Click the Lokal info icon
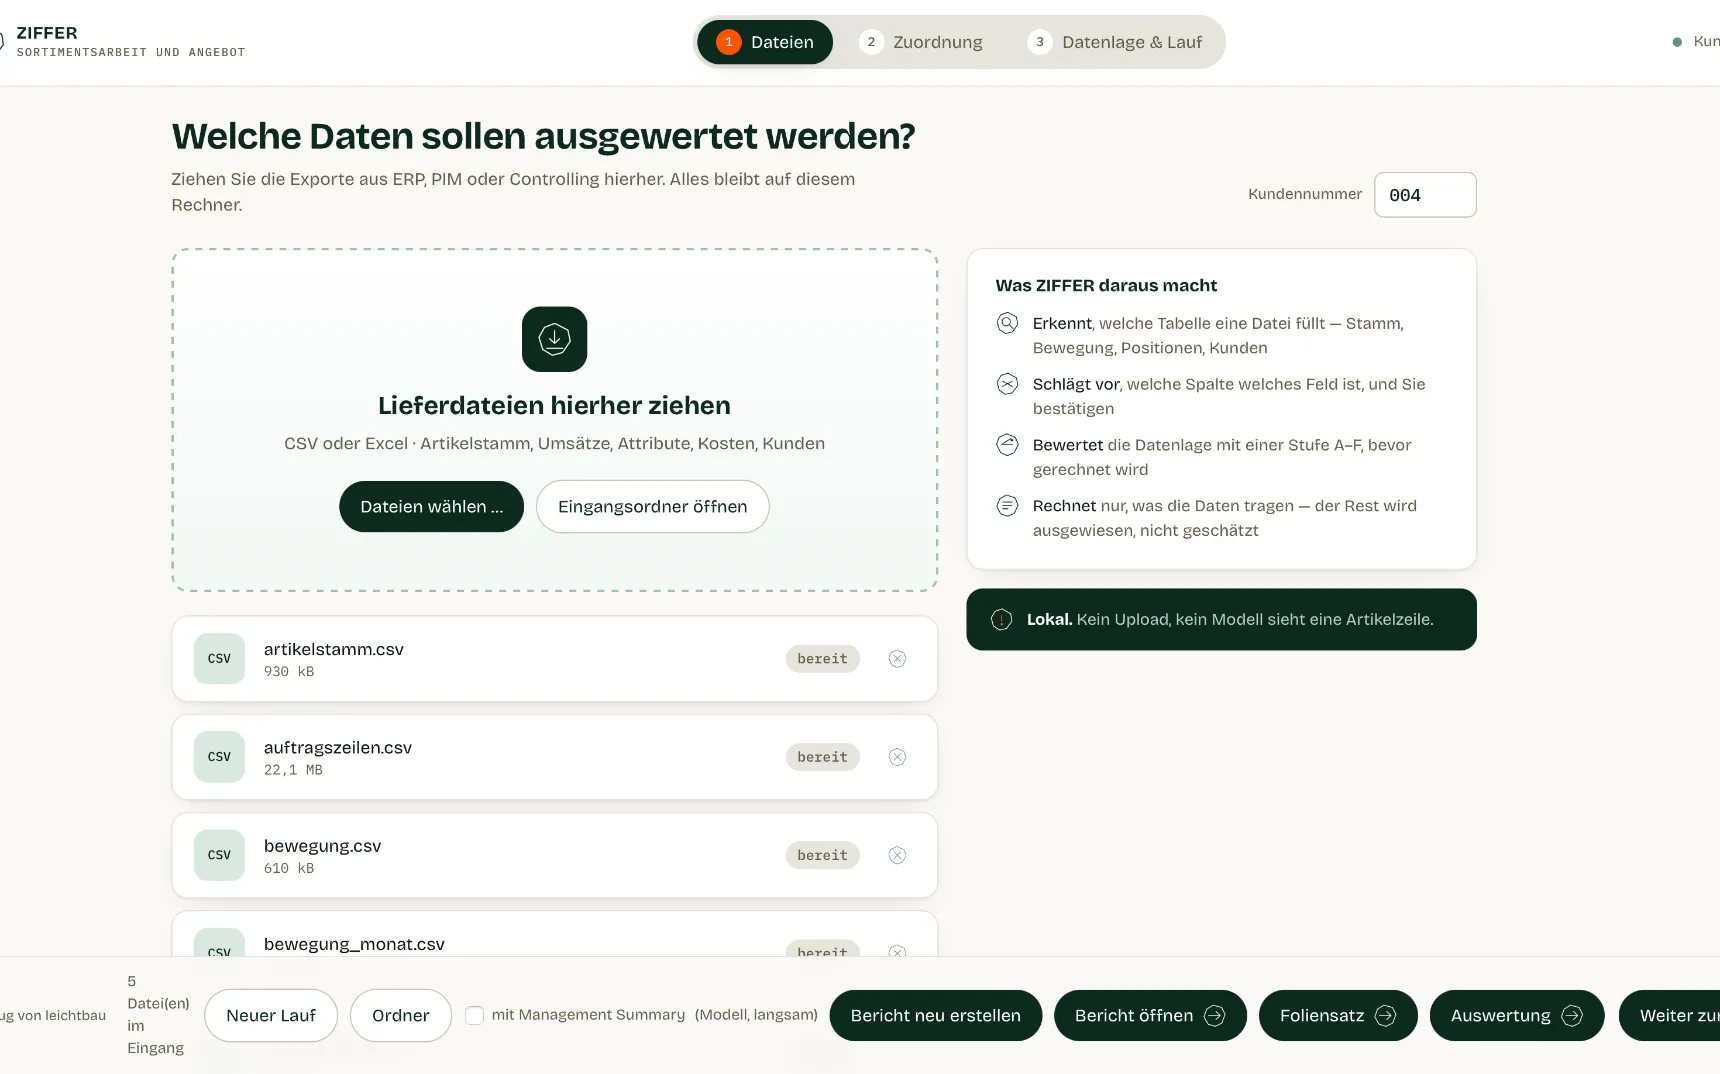The width and height of the screenshot is (1720, 1074). click(x=1001, y=620)
